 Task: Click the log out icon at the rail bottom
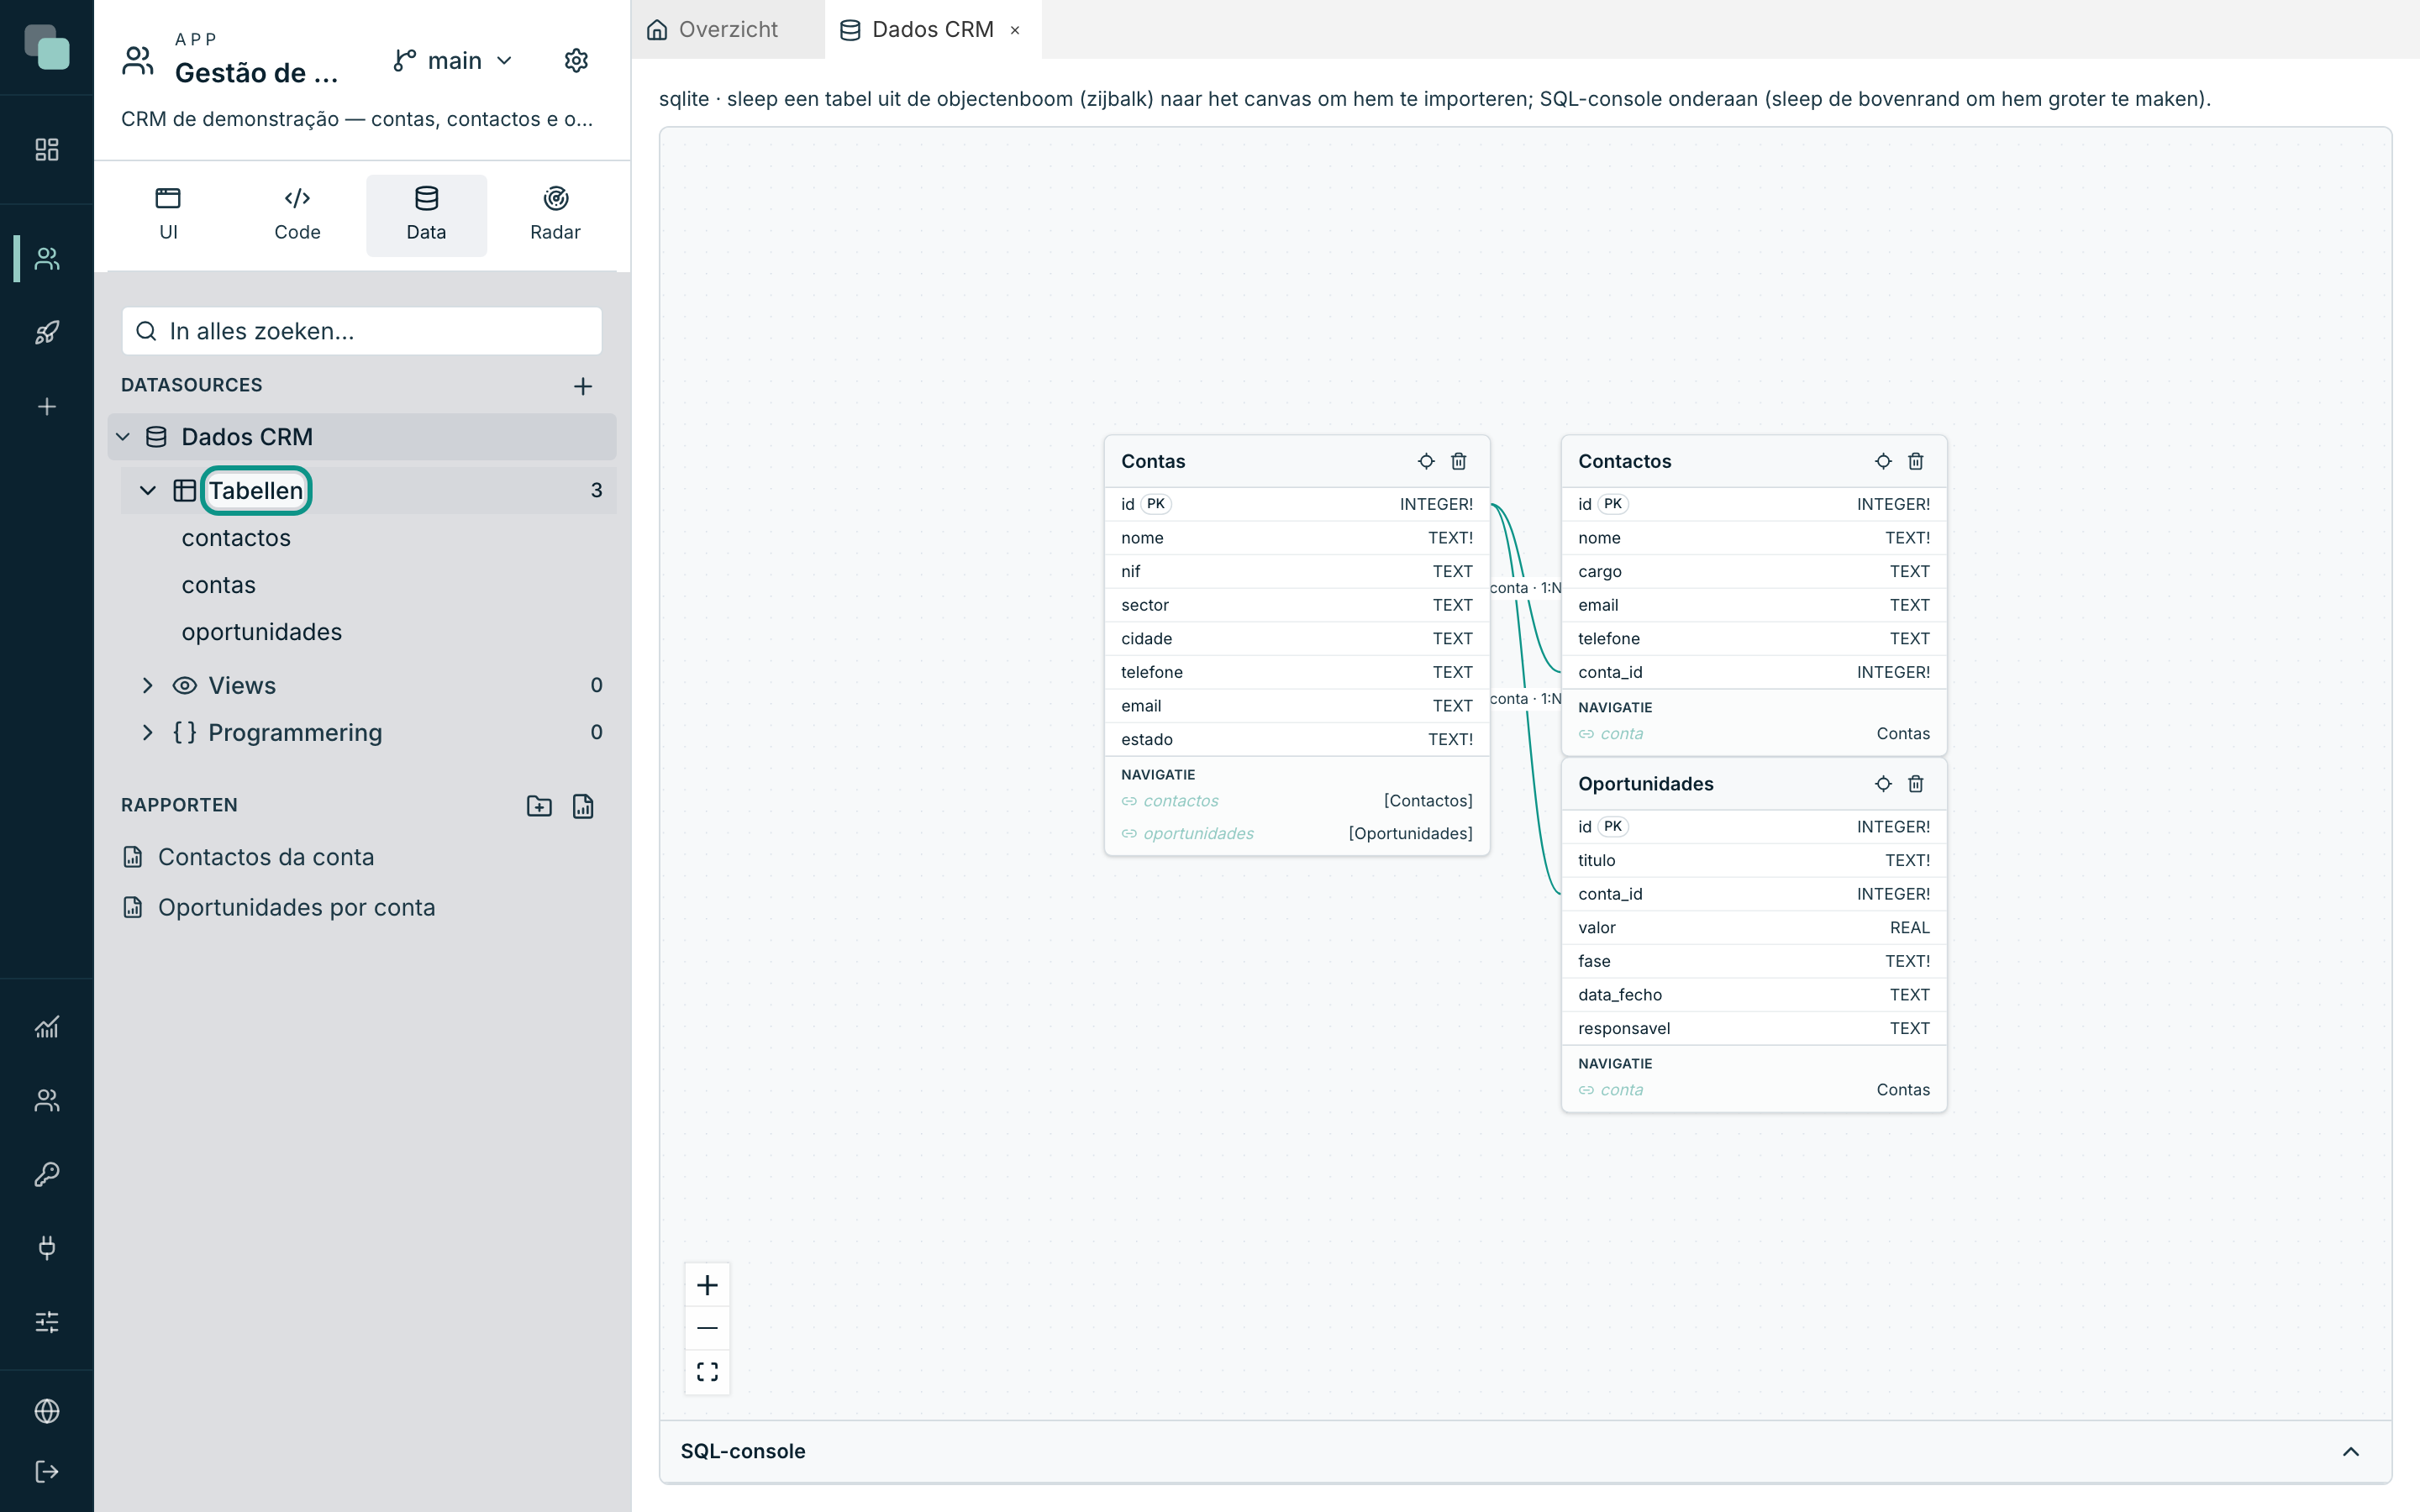click(x=47, y=1471)
